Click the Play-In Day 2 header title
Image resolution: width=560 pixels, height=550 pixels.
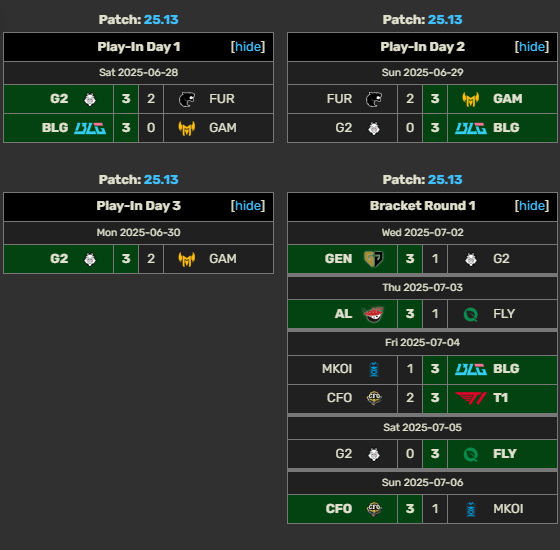coord(422,47)
